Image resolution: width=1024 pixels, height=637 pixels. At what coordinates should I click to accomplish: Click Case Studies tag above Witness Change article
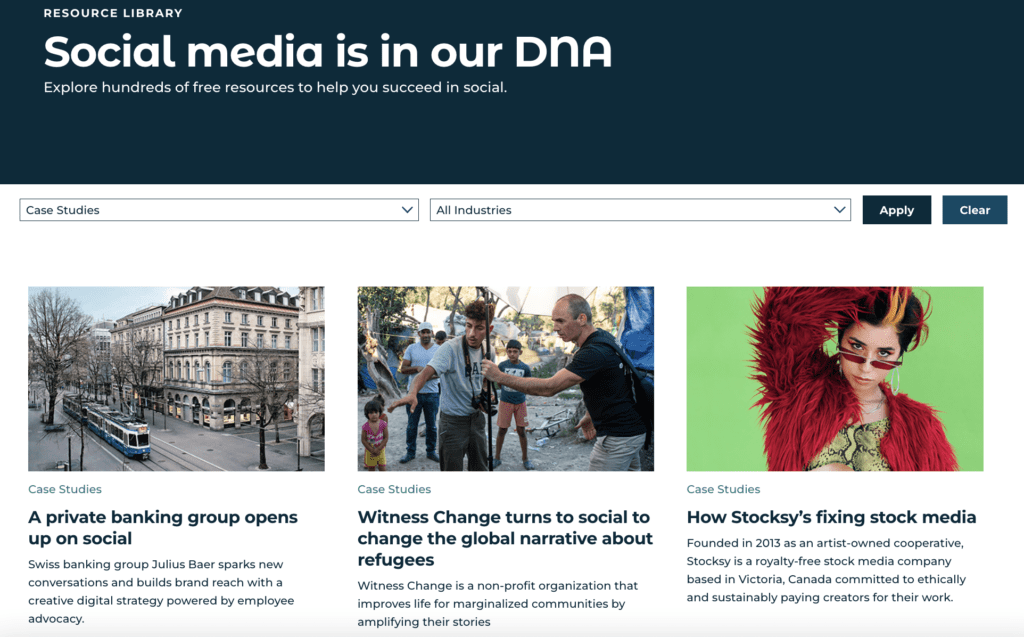click(x=394, y=489)
